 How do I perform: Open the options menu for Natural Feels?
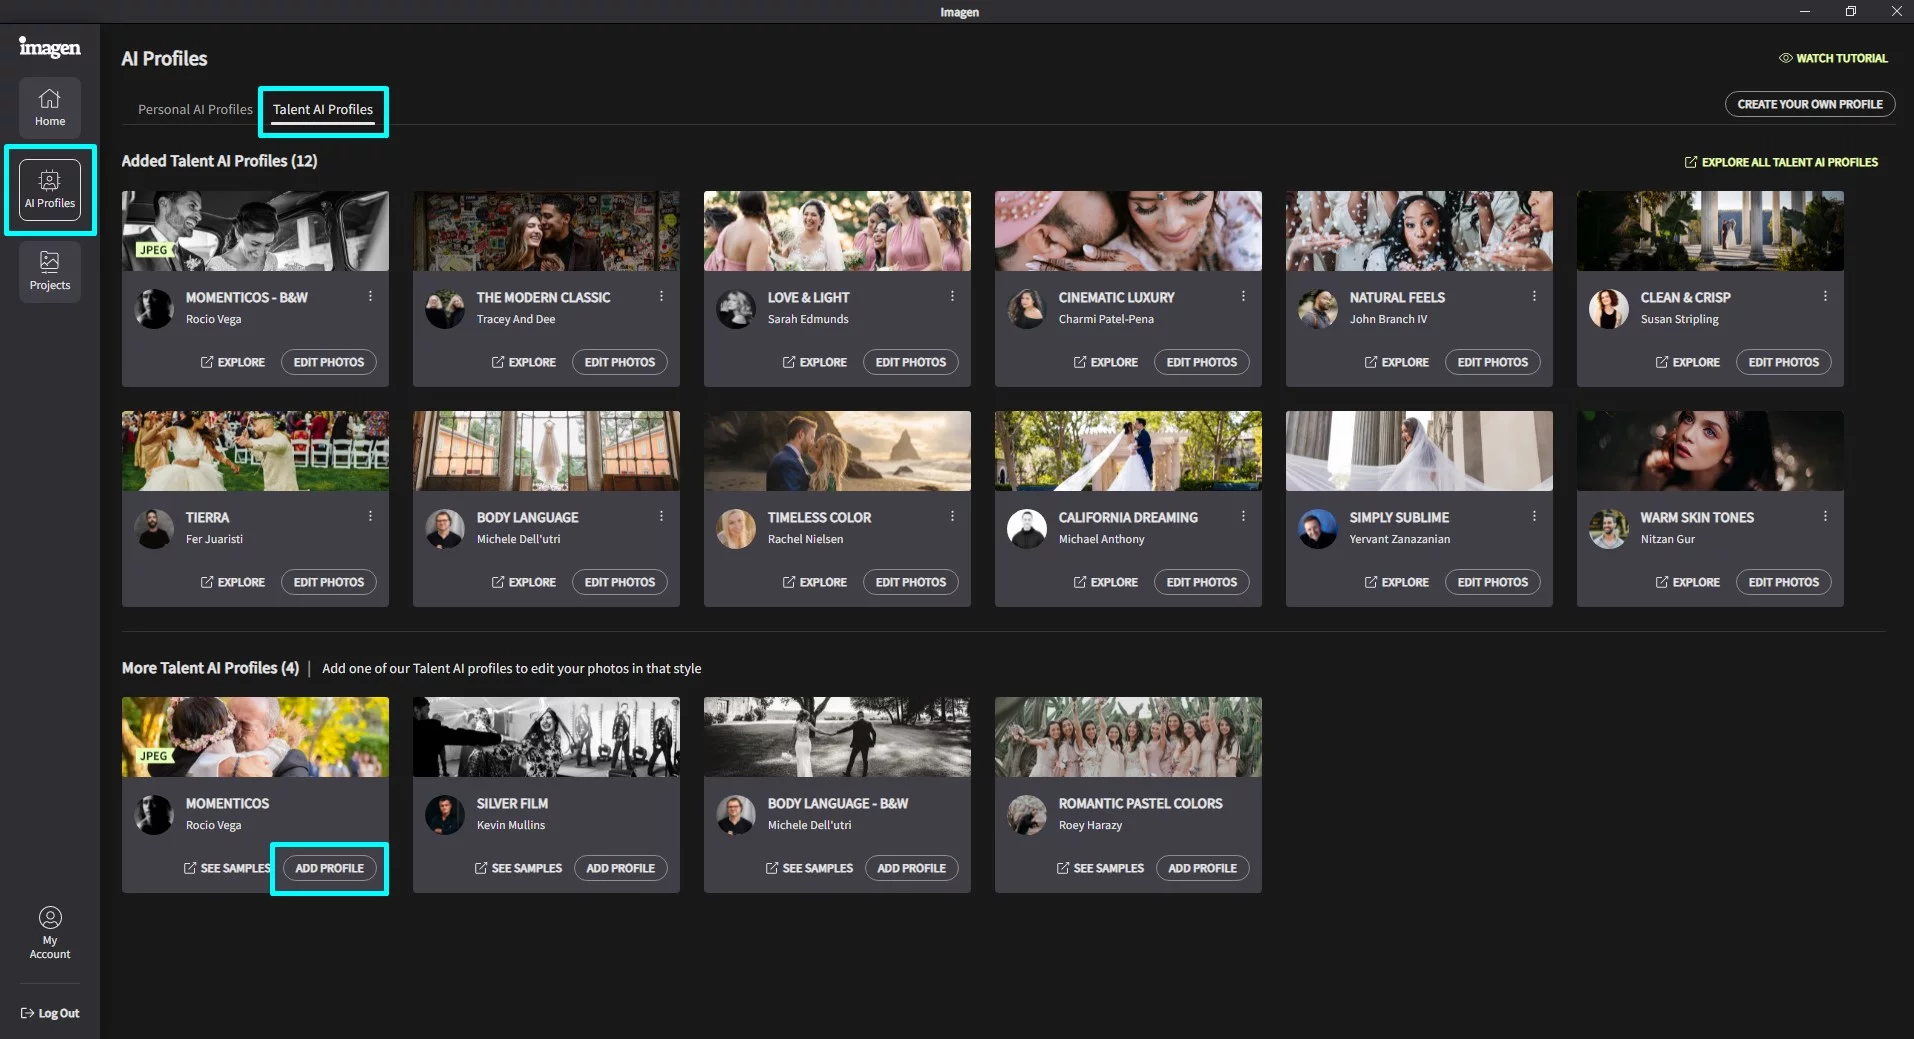(x=1534, y=296)
